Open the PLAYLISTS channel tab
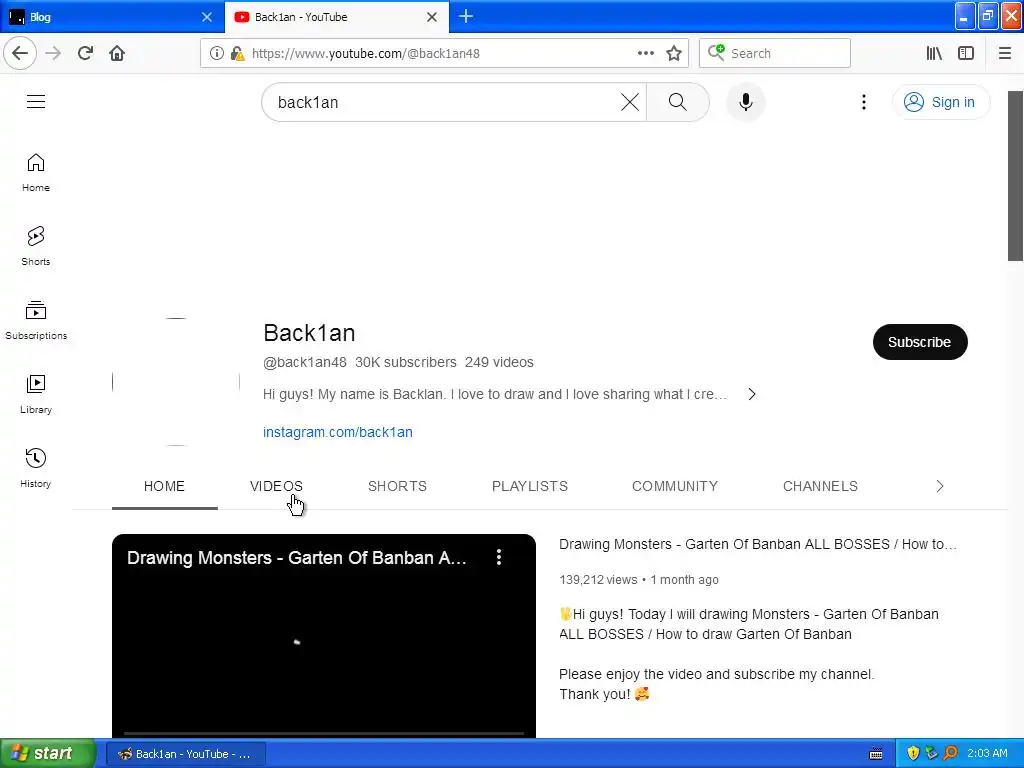The height and width of the screenshot is (768, 1024). coord(530,487)
